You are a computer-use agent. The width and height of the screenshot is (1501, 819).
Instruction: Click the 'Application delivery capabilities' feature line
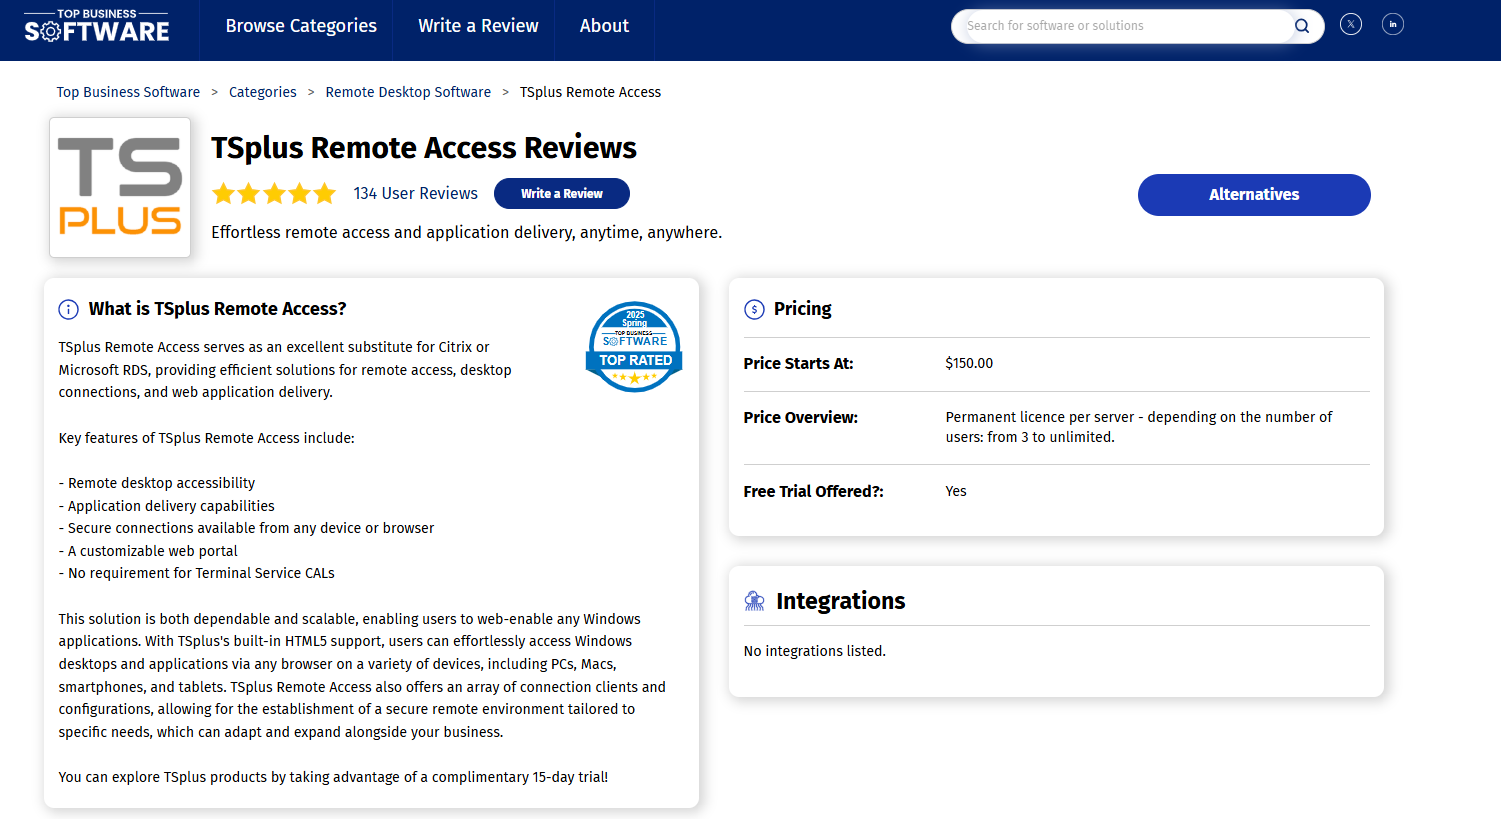(166, 506)
